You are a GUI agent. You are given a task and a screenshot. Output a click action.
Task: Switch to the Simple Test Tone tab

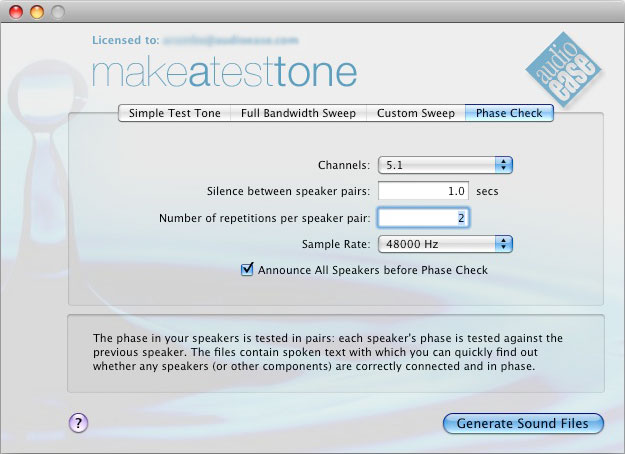pyautogui.click(x=175, y=113)
